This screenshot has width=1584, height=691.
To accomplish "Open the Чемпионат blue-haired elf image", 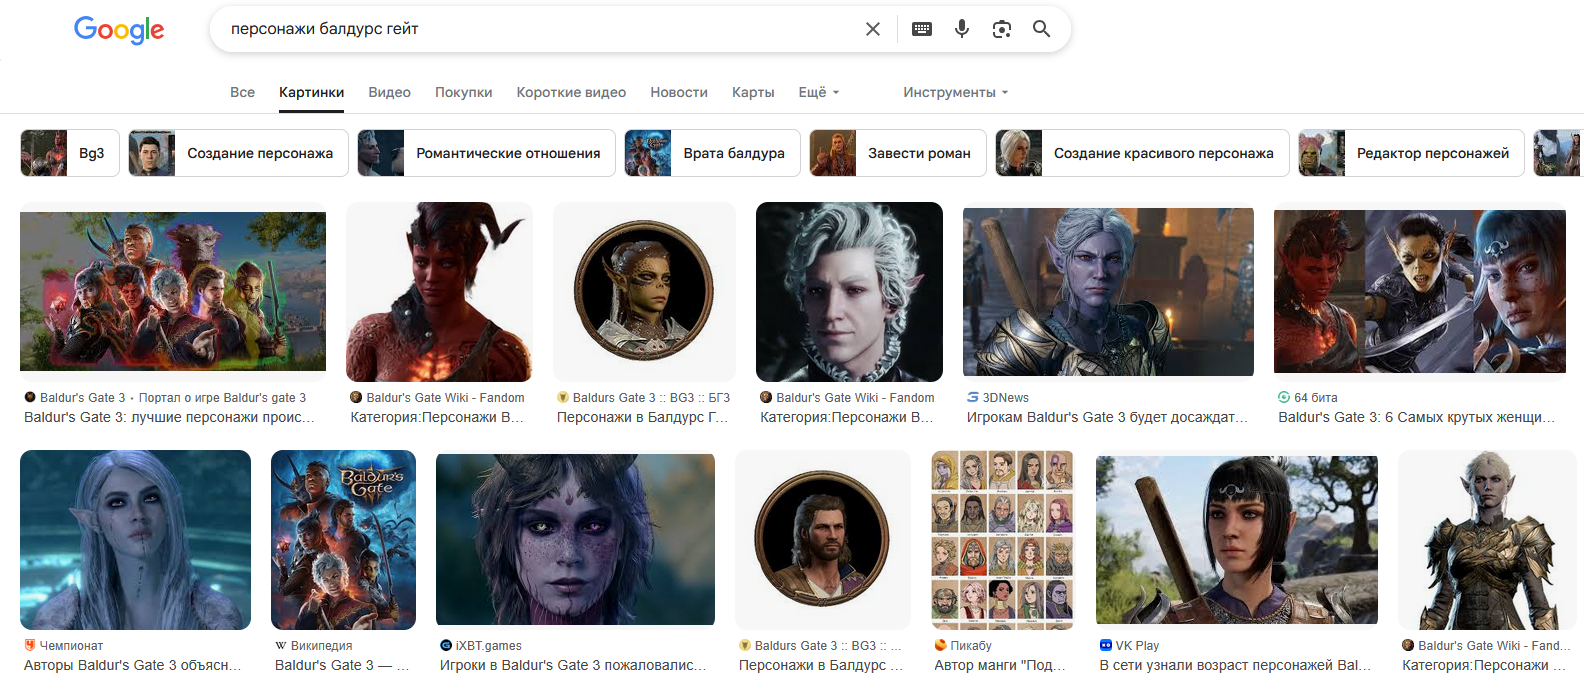I will point(135,540).
